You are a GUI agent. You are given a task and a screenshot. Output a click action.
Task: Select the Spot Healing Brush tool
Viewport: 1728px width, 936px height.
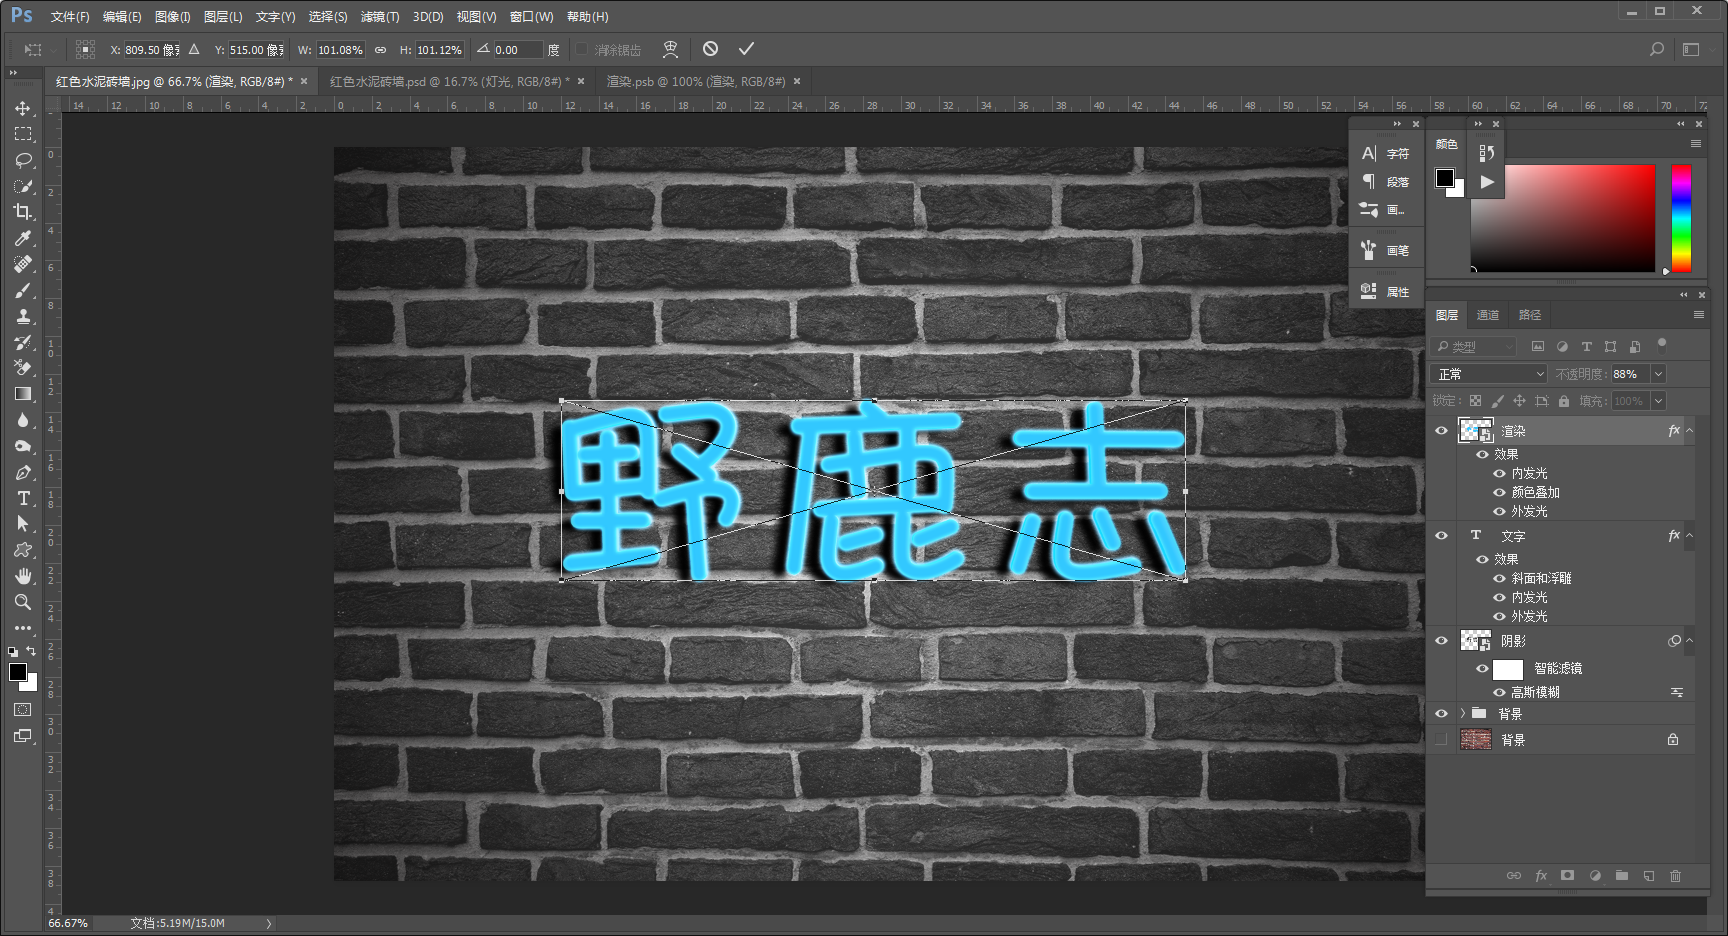click(23, 264)
